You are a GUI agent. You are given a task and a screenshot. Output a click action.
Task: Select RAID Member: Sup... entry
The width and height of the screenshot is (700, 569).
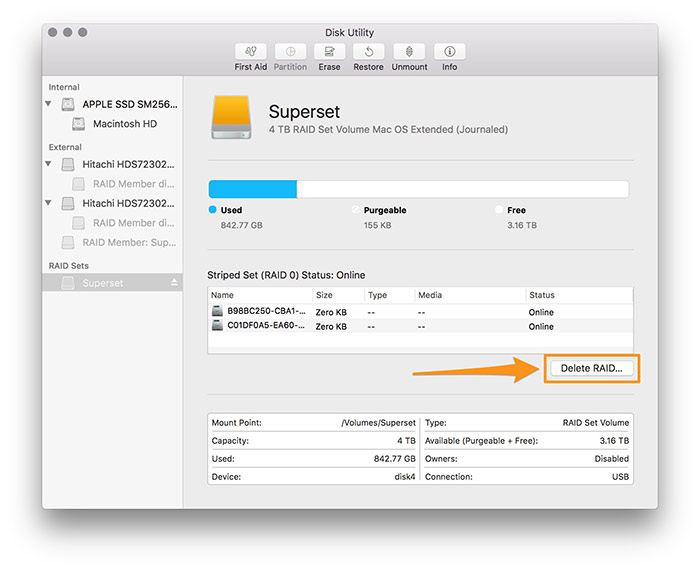[129, 242]
